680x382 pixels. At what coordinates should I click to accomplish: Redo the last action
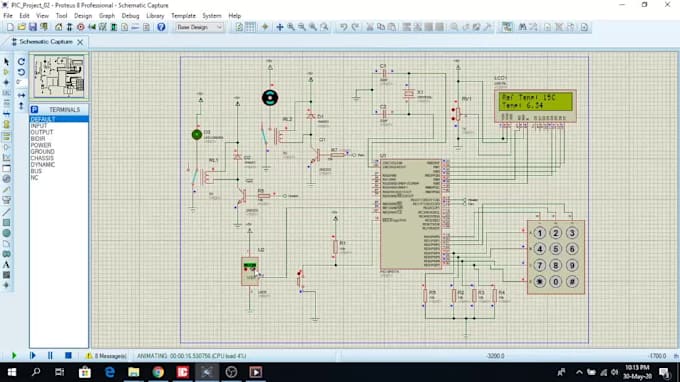pyautogui.click(x=355, y=27)
